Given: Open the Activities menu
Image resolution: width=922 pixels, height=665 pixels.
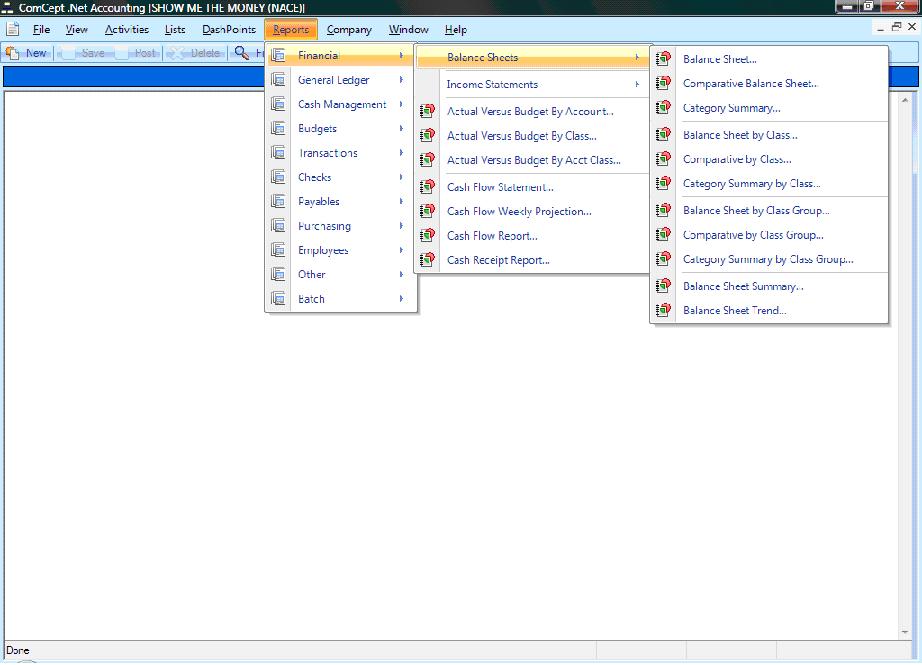Looking at the screenshot, I should click(x=126, y=30).
